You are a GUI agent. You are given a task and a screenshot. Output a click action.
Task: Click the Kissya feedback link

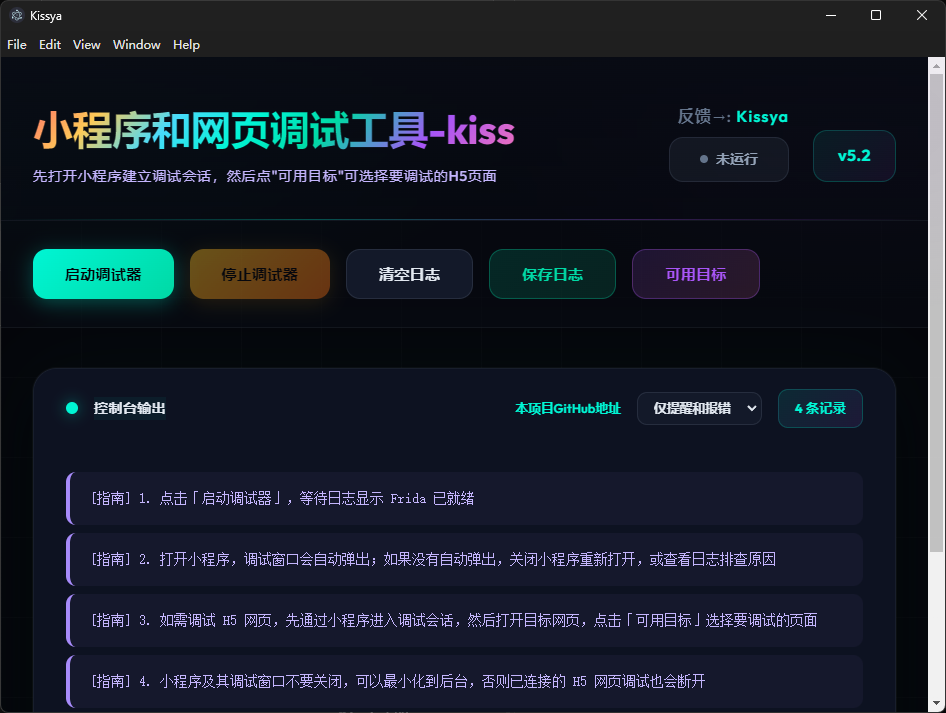[x=762, y=116]
